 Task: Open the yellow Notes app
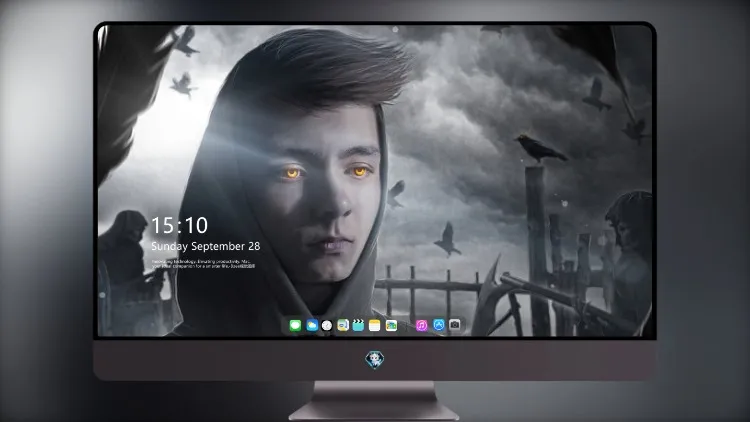point(375,326)
